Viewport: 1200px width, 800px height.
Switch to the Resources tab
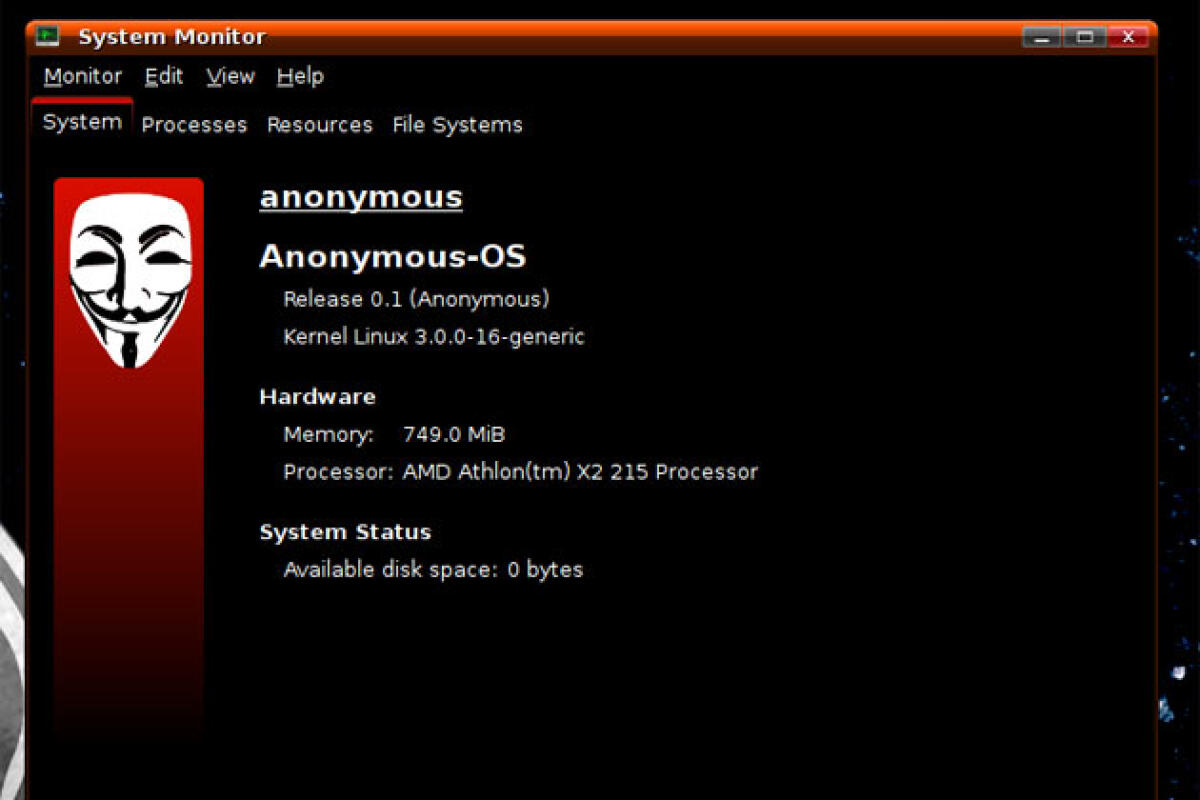tap(320, 125)
